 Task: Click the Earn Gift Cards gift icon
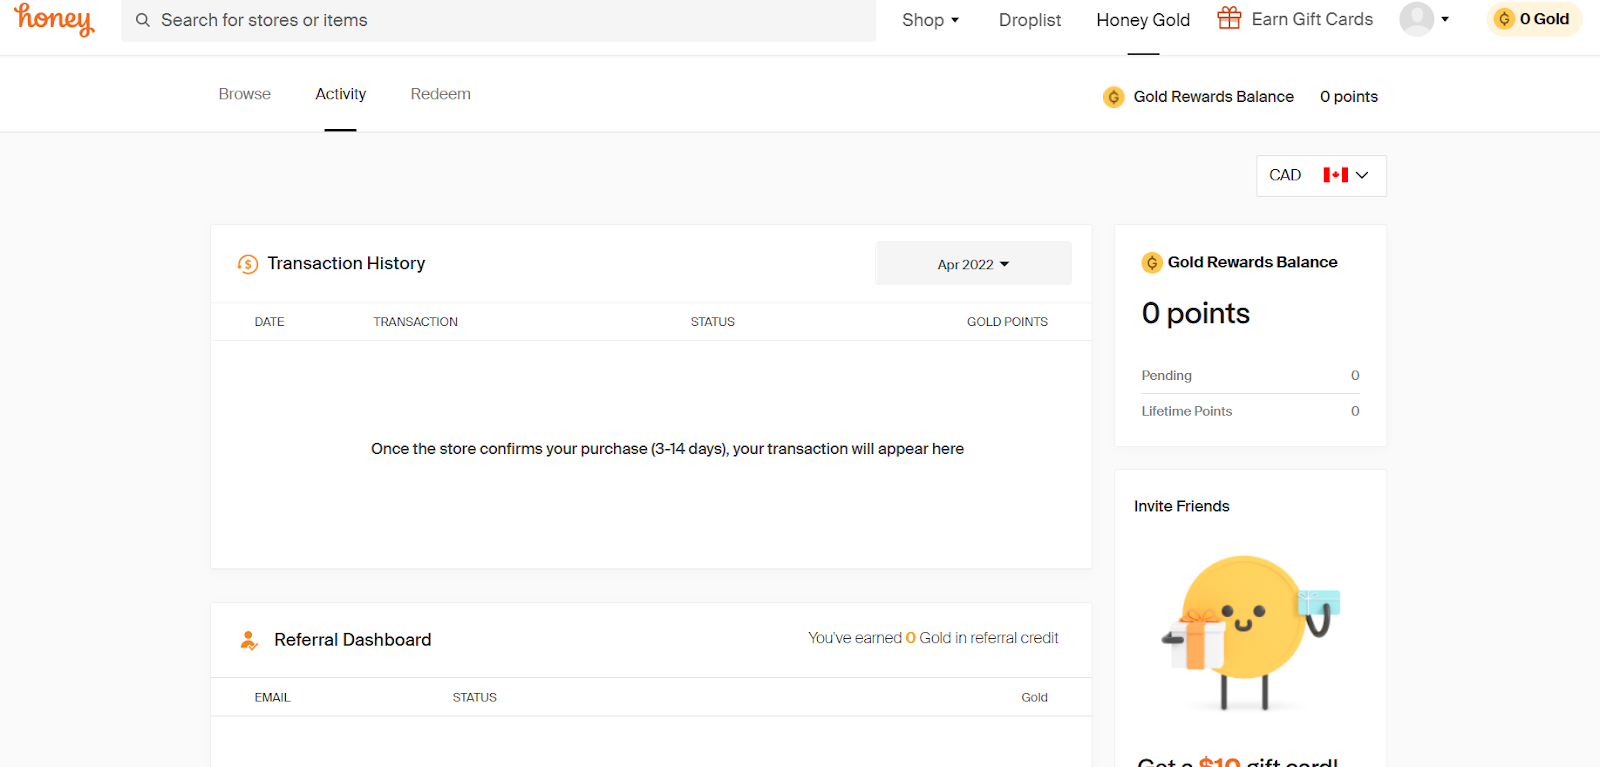coord(1229,18)
